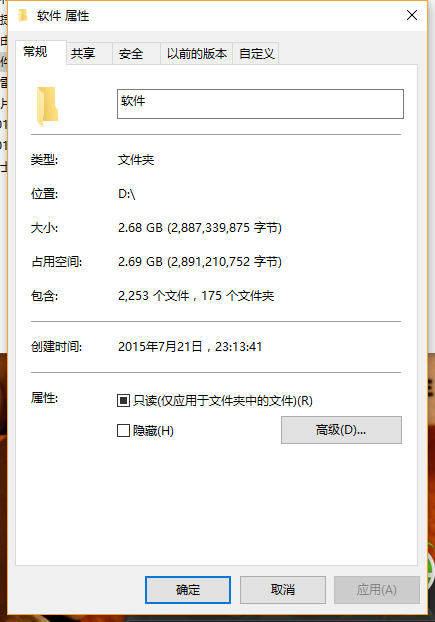Click the small folder icon in the title bar
This screenshot has height=622, width=435.
pyautogui.click(x=23, y=15)
